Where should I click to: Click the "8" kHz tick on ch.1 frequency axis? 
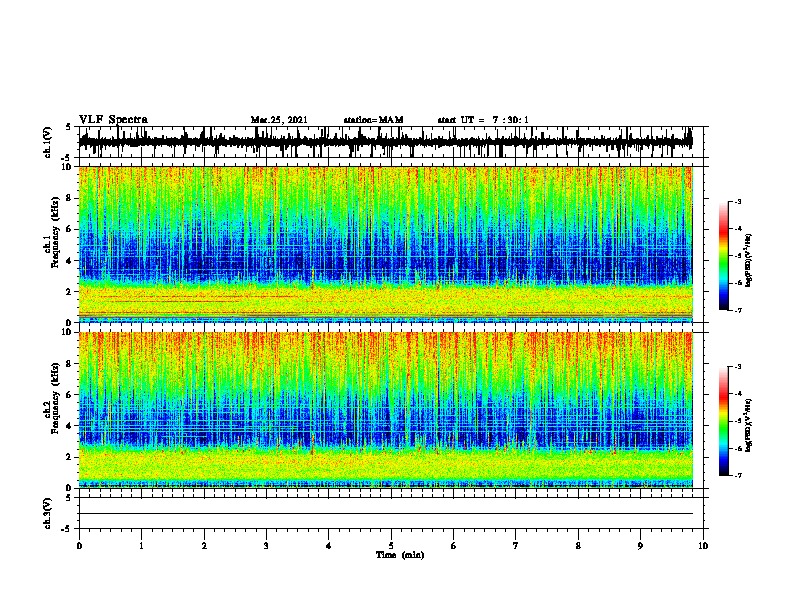click(x=69, y=198)
